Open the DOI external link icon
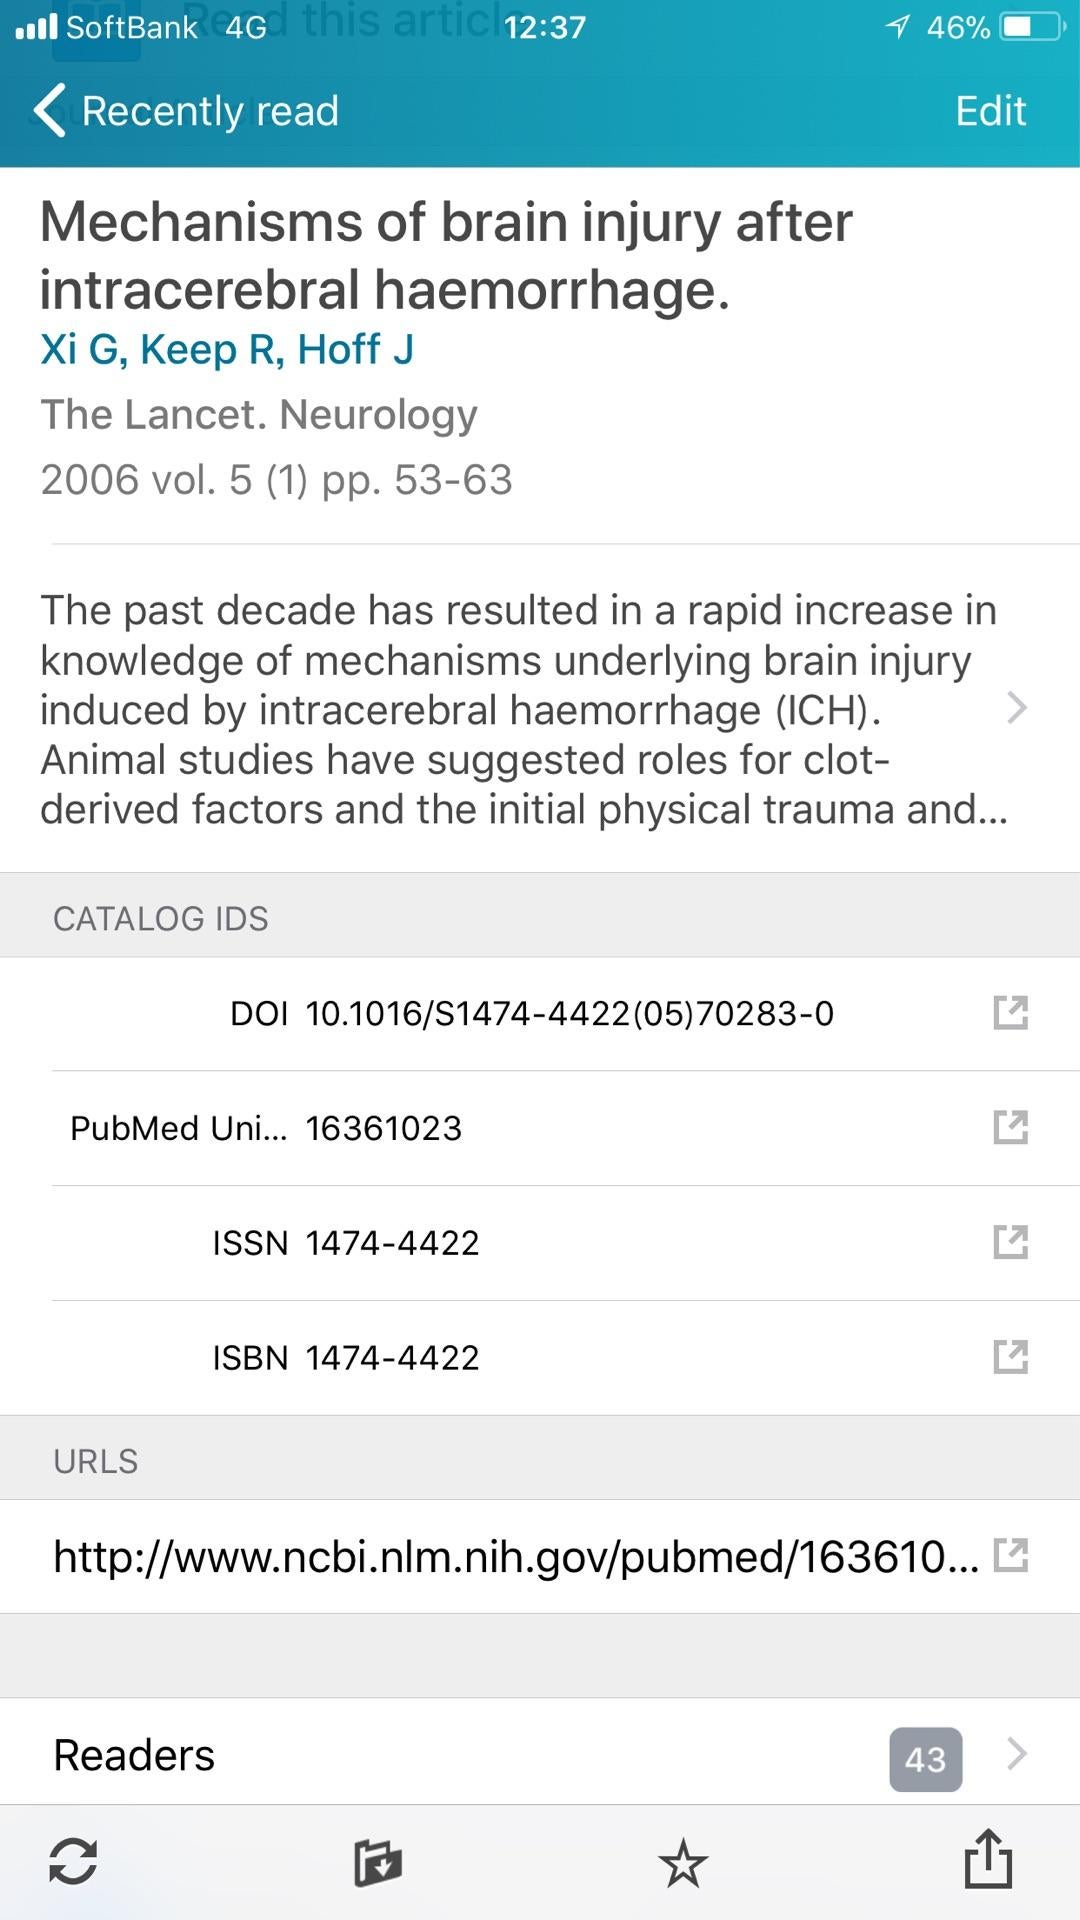 pos(1010,1013)
